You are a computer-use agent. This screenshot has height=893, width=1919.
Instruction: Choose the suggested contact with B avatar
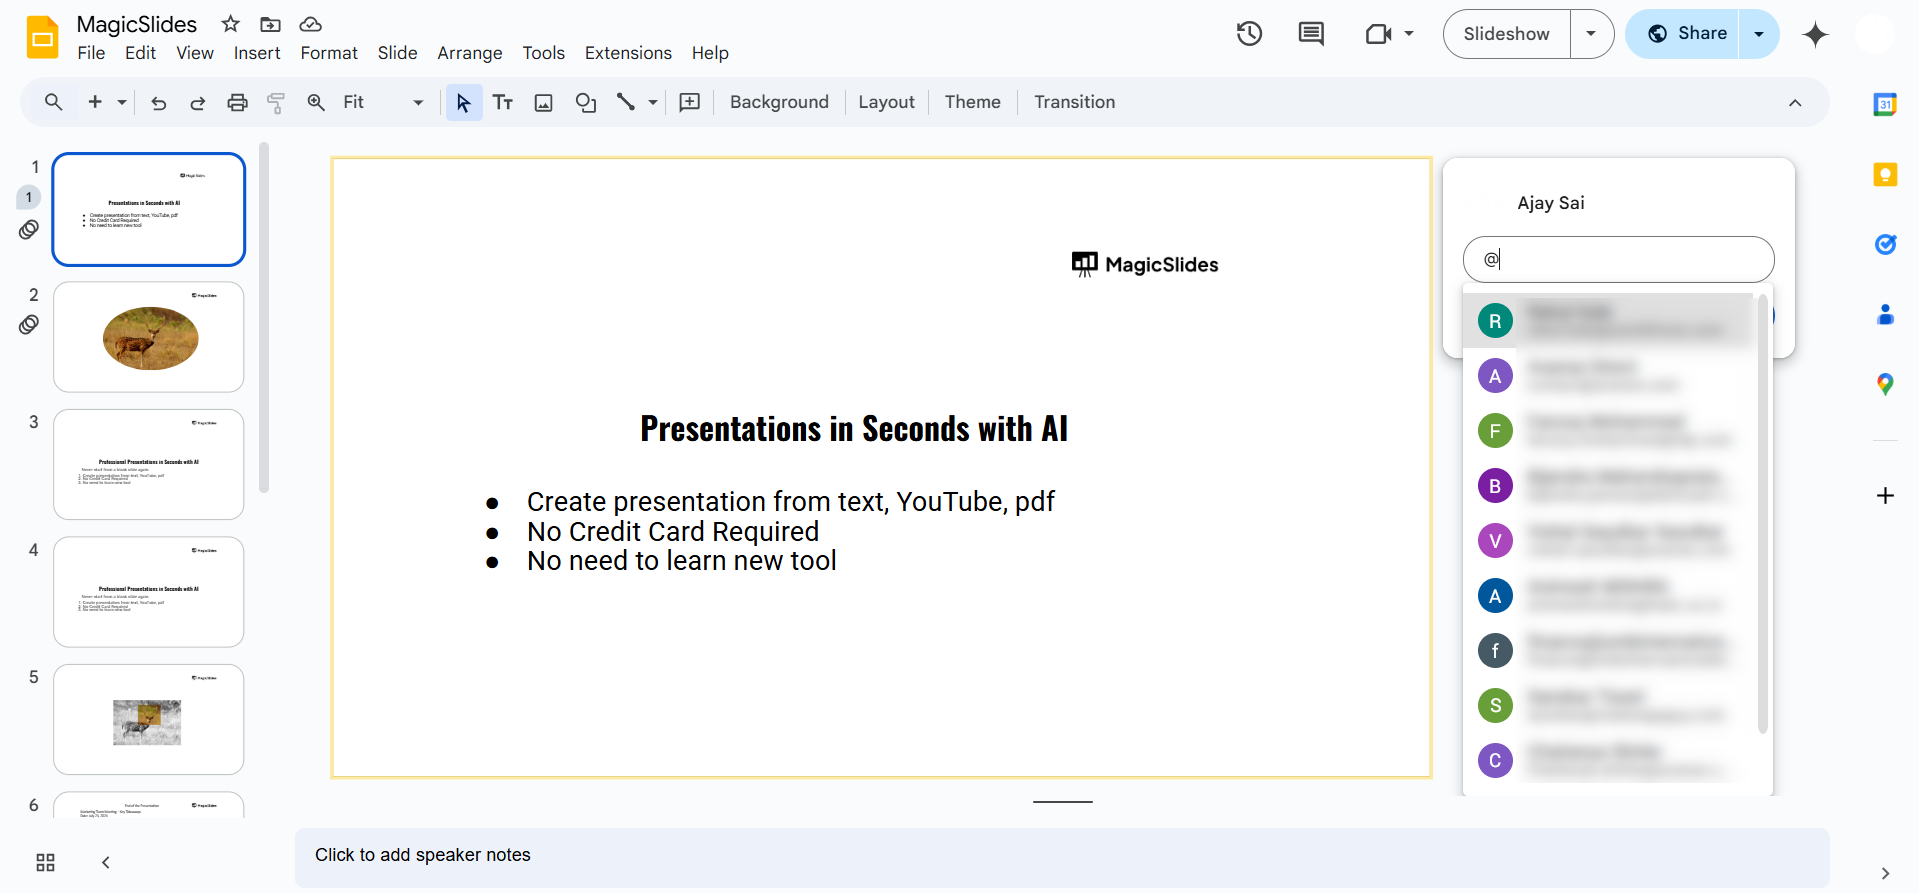coord(1609,486)
